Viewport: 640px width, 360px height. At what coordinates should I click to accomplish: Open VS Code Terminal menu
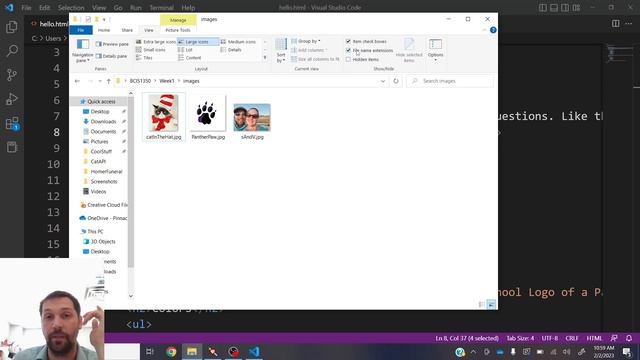(161, 8)
